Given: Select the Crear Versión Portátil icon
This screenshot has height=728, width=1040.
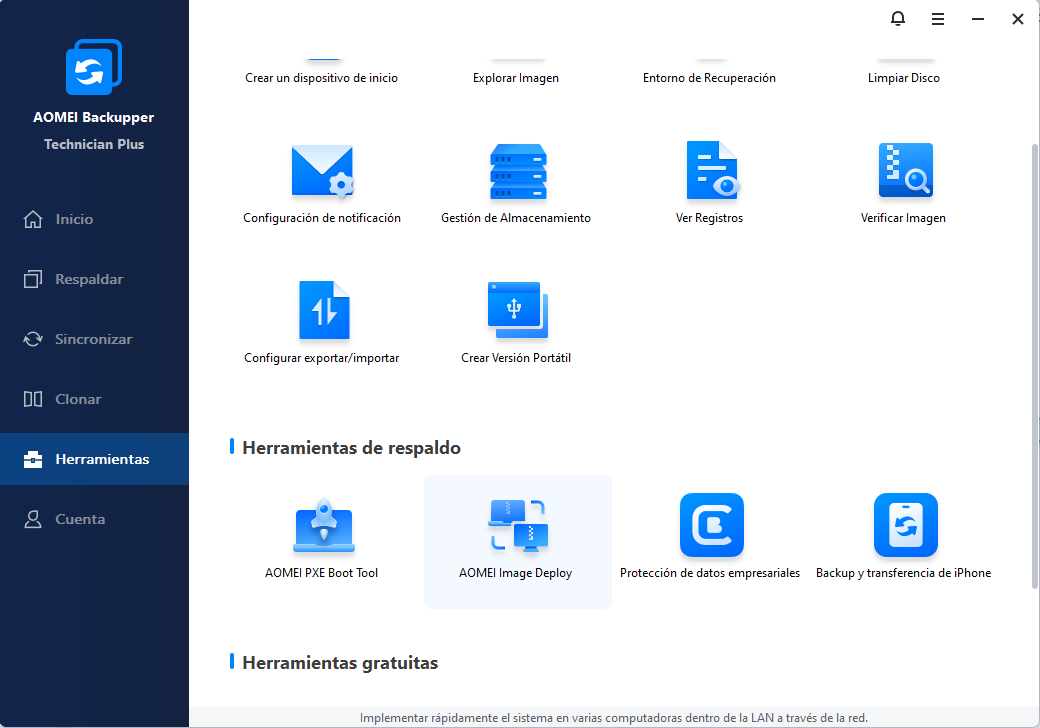Looking at the screenshot, I should tap(518, 310).
